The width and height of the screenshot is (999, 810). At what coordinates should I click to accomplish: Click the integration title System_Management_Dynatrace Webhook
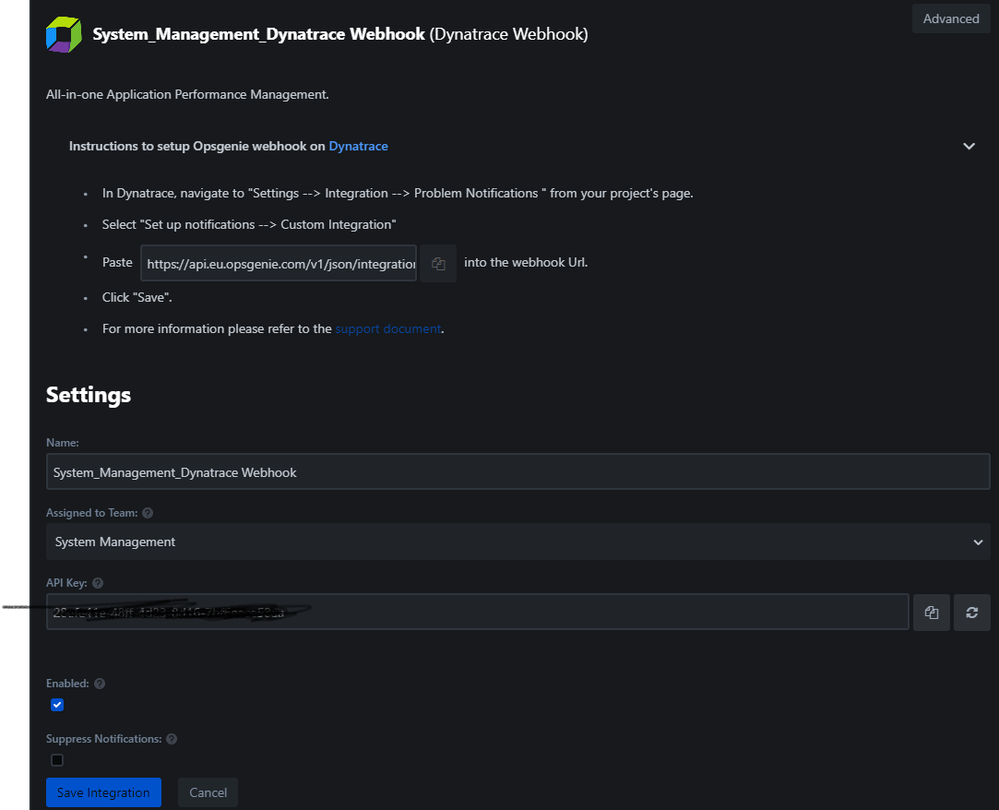pos(259,34)
